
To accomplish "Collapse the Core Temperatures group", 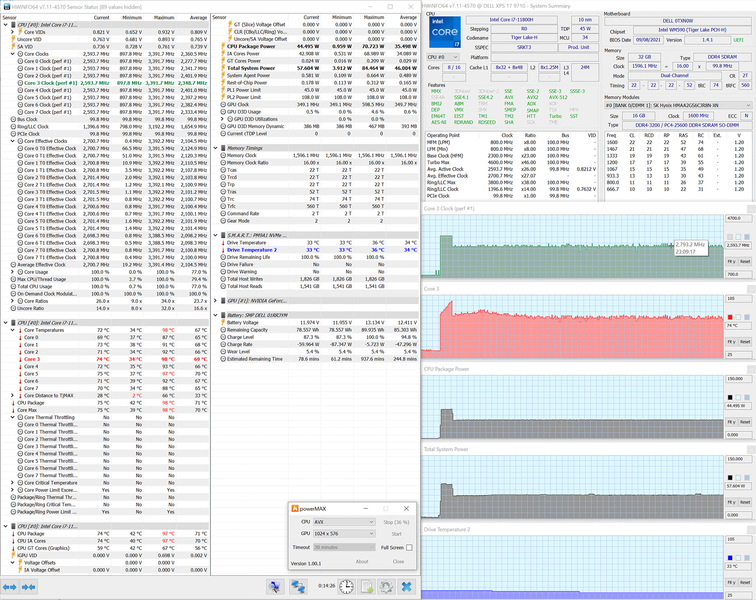I will coord(13,330).
